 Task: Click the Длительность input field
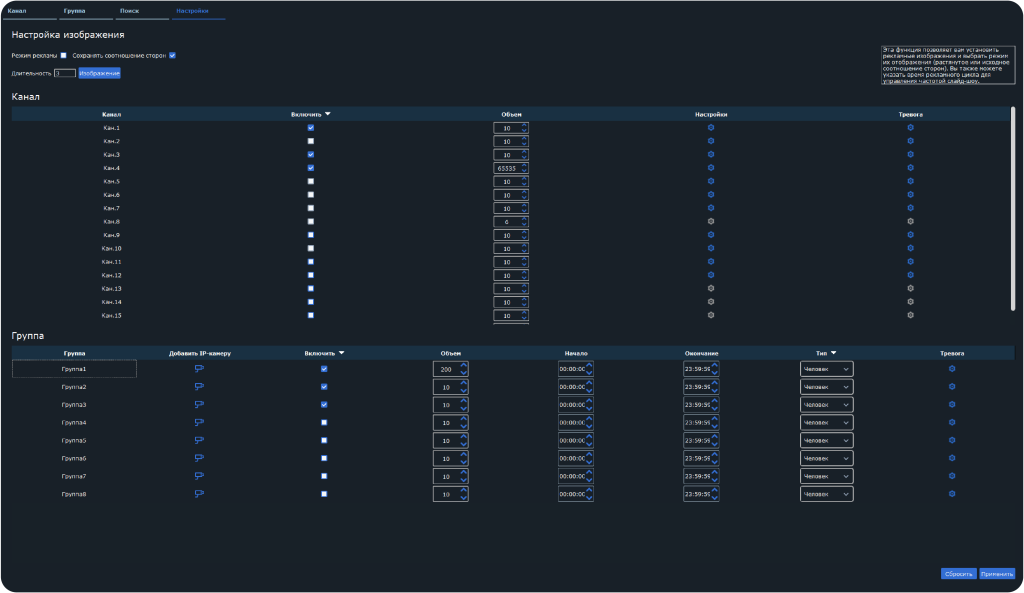(65, 73)
